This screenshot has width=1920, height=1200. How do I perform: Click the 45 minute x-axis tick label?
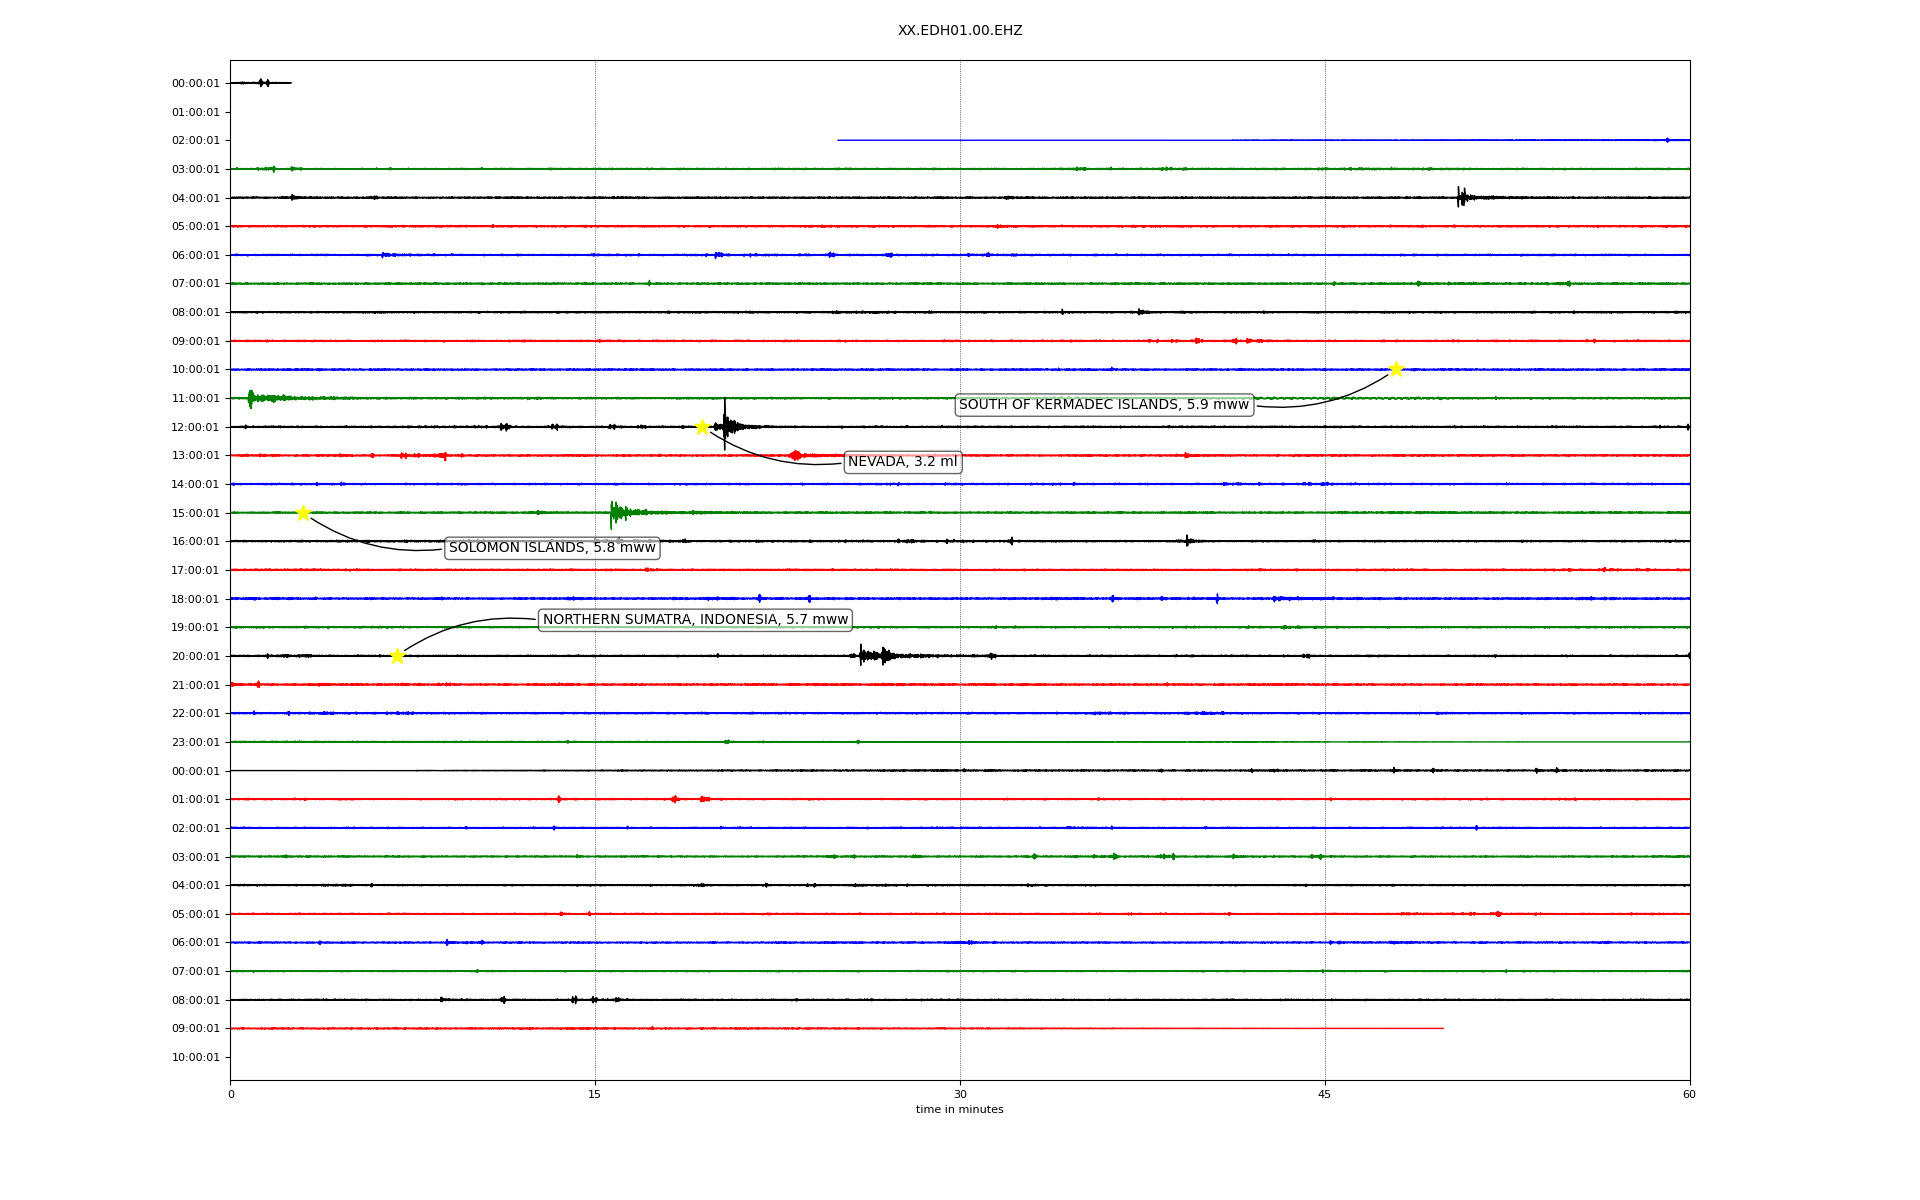(x=1325, y=1094)
